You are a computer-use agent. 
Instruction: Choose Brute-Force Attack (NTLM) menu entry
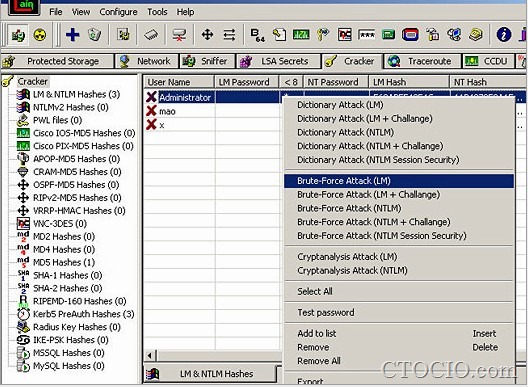[399, 208]
